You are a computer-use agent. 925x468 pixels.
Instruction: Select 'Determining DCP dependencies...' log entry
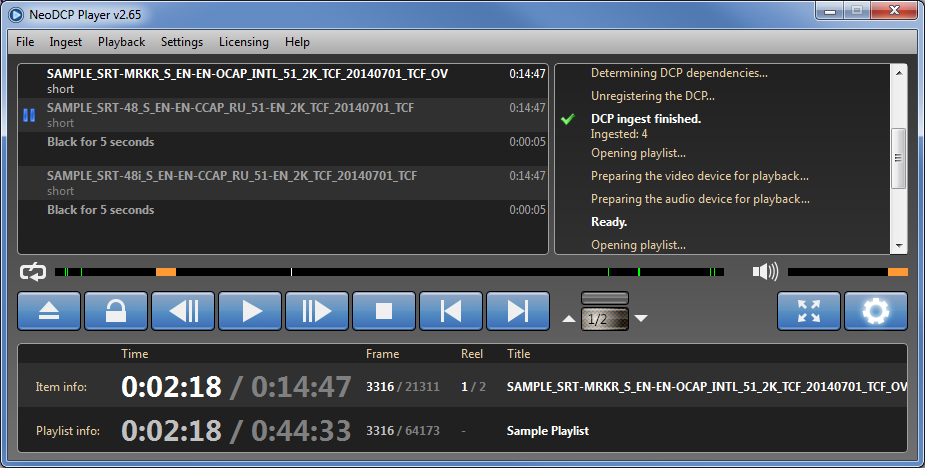680,73
